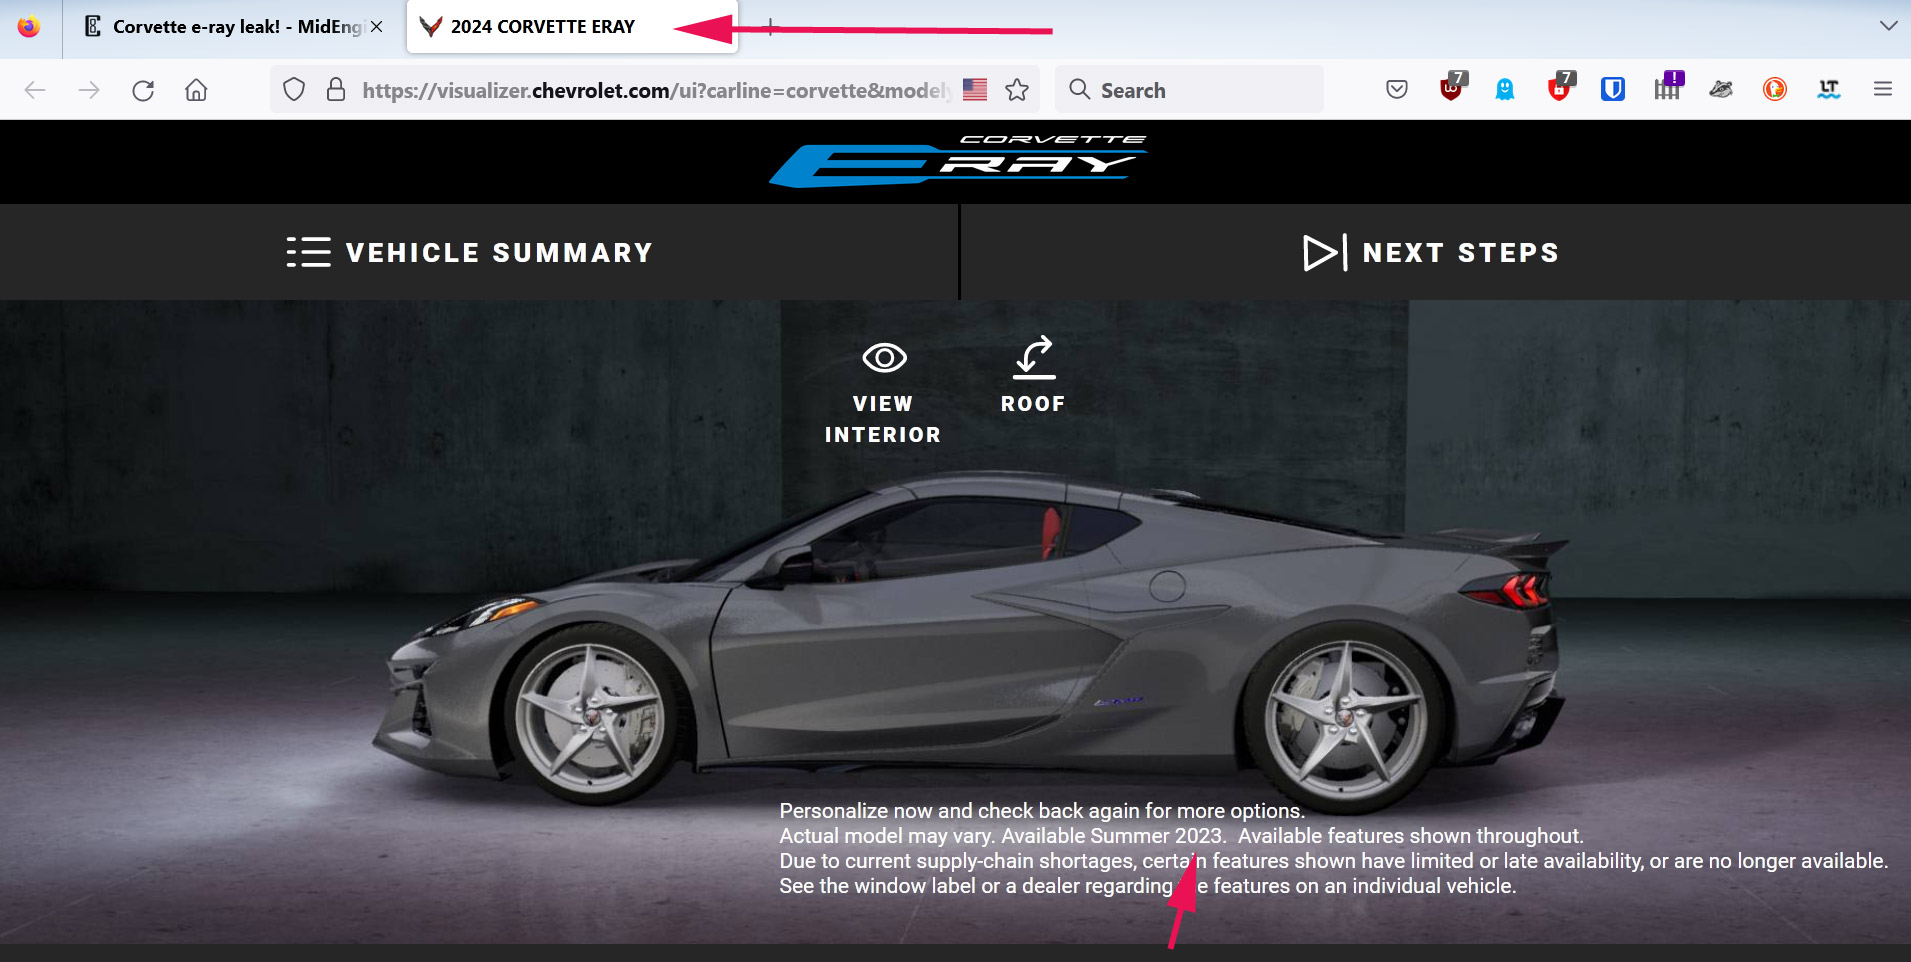Open the DuckDuckGo extension icon
This screenshot has height=962, width=1911.
(x=1774, y=90)
